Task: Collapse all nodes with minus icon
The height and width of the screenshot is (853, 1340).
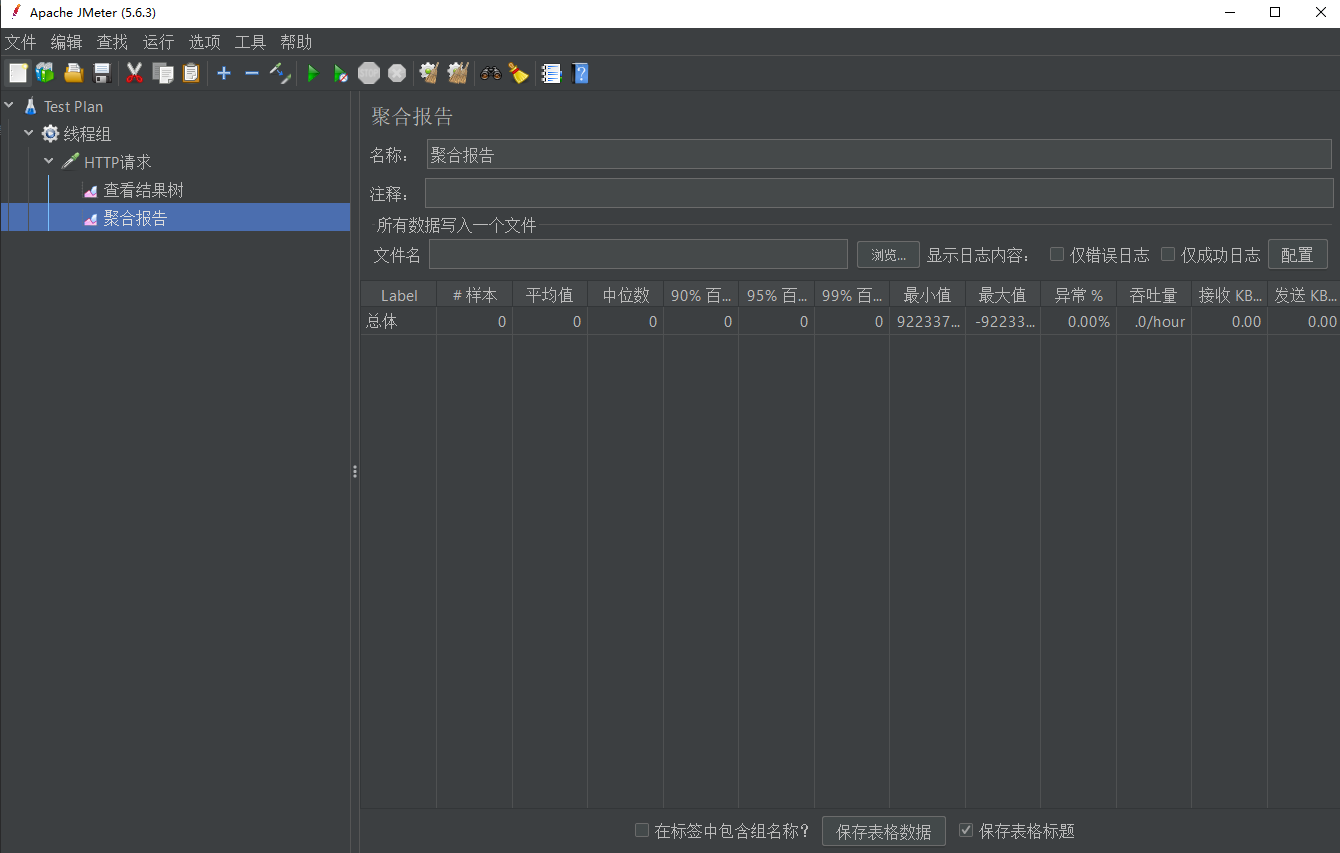Action: pos(252,73)
